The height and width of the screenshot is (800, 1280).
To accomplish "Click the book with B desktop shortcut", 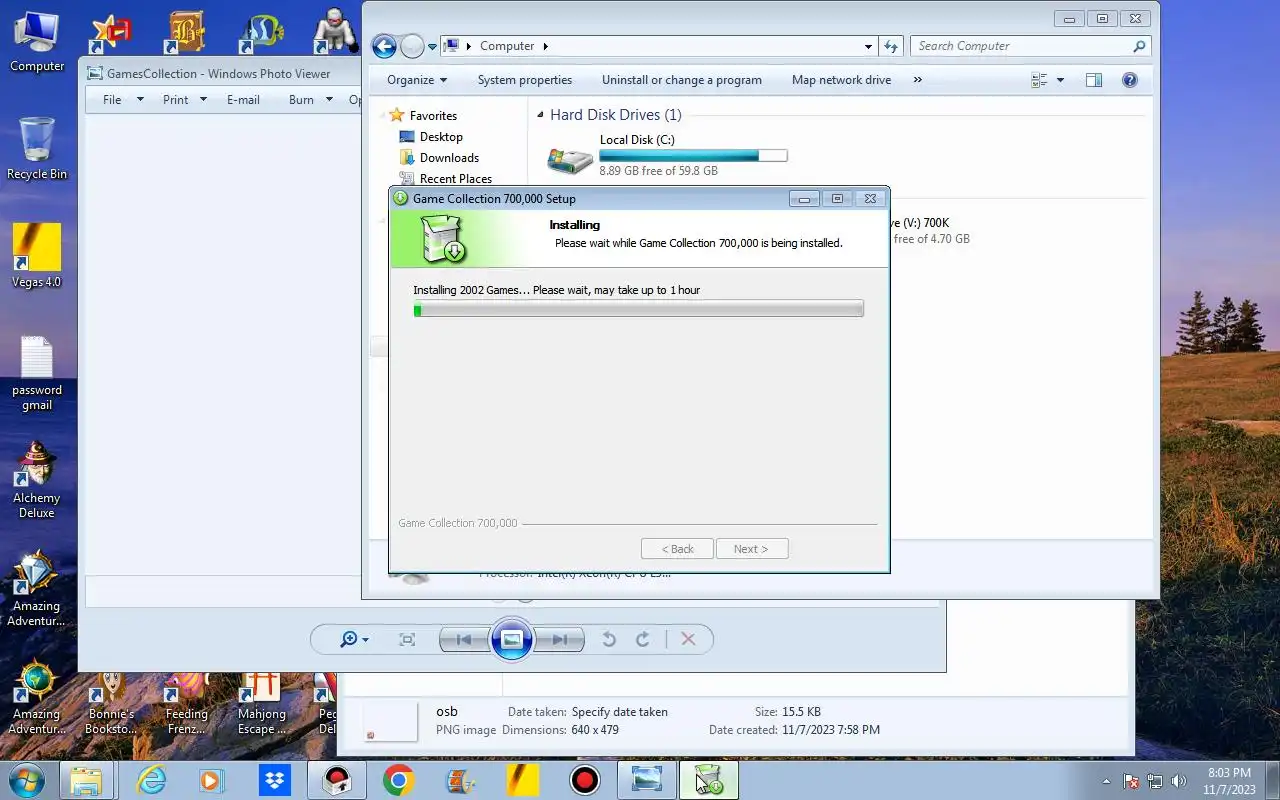I will coord(187,32).
